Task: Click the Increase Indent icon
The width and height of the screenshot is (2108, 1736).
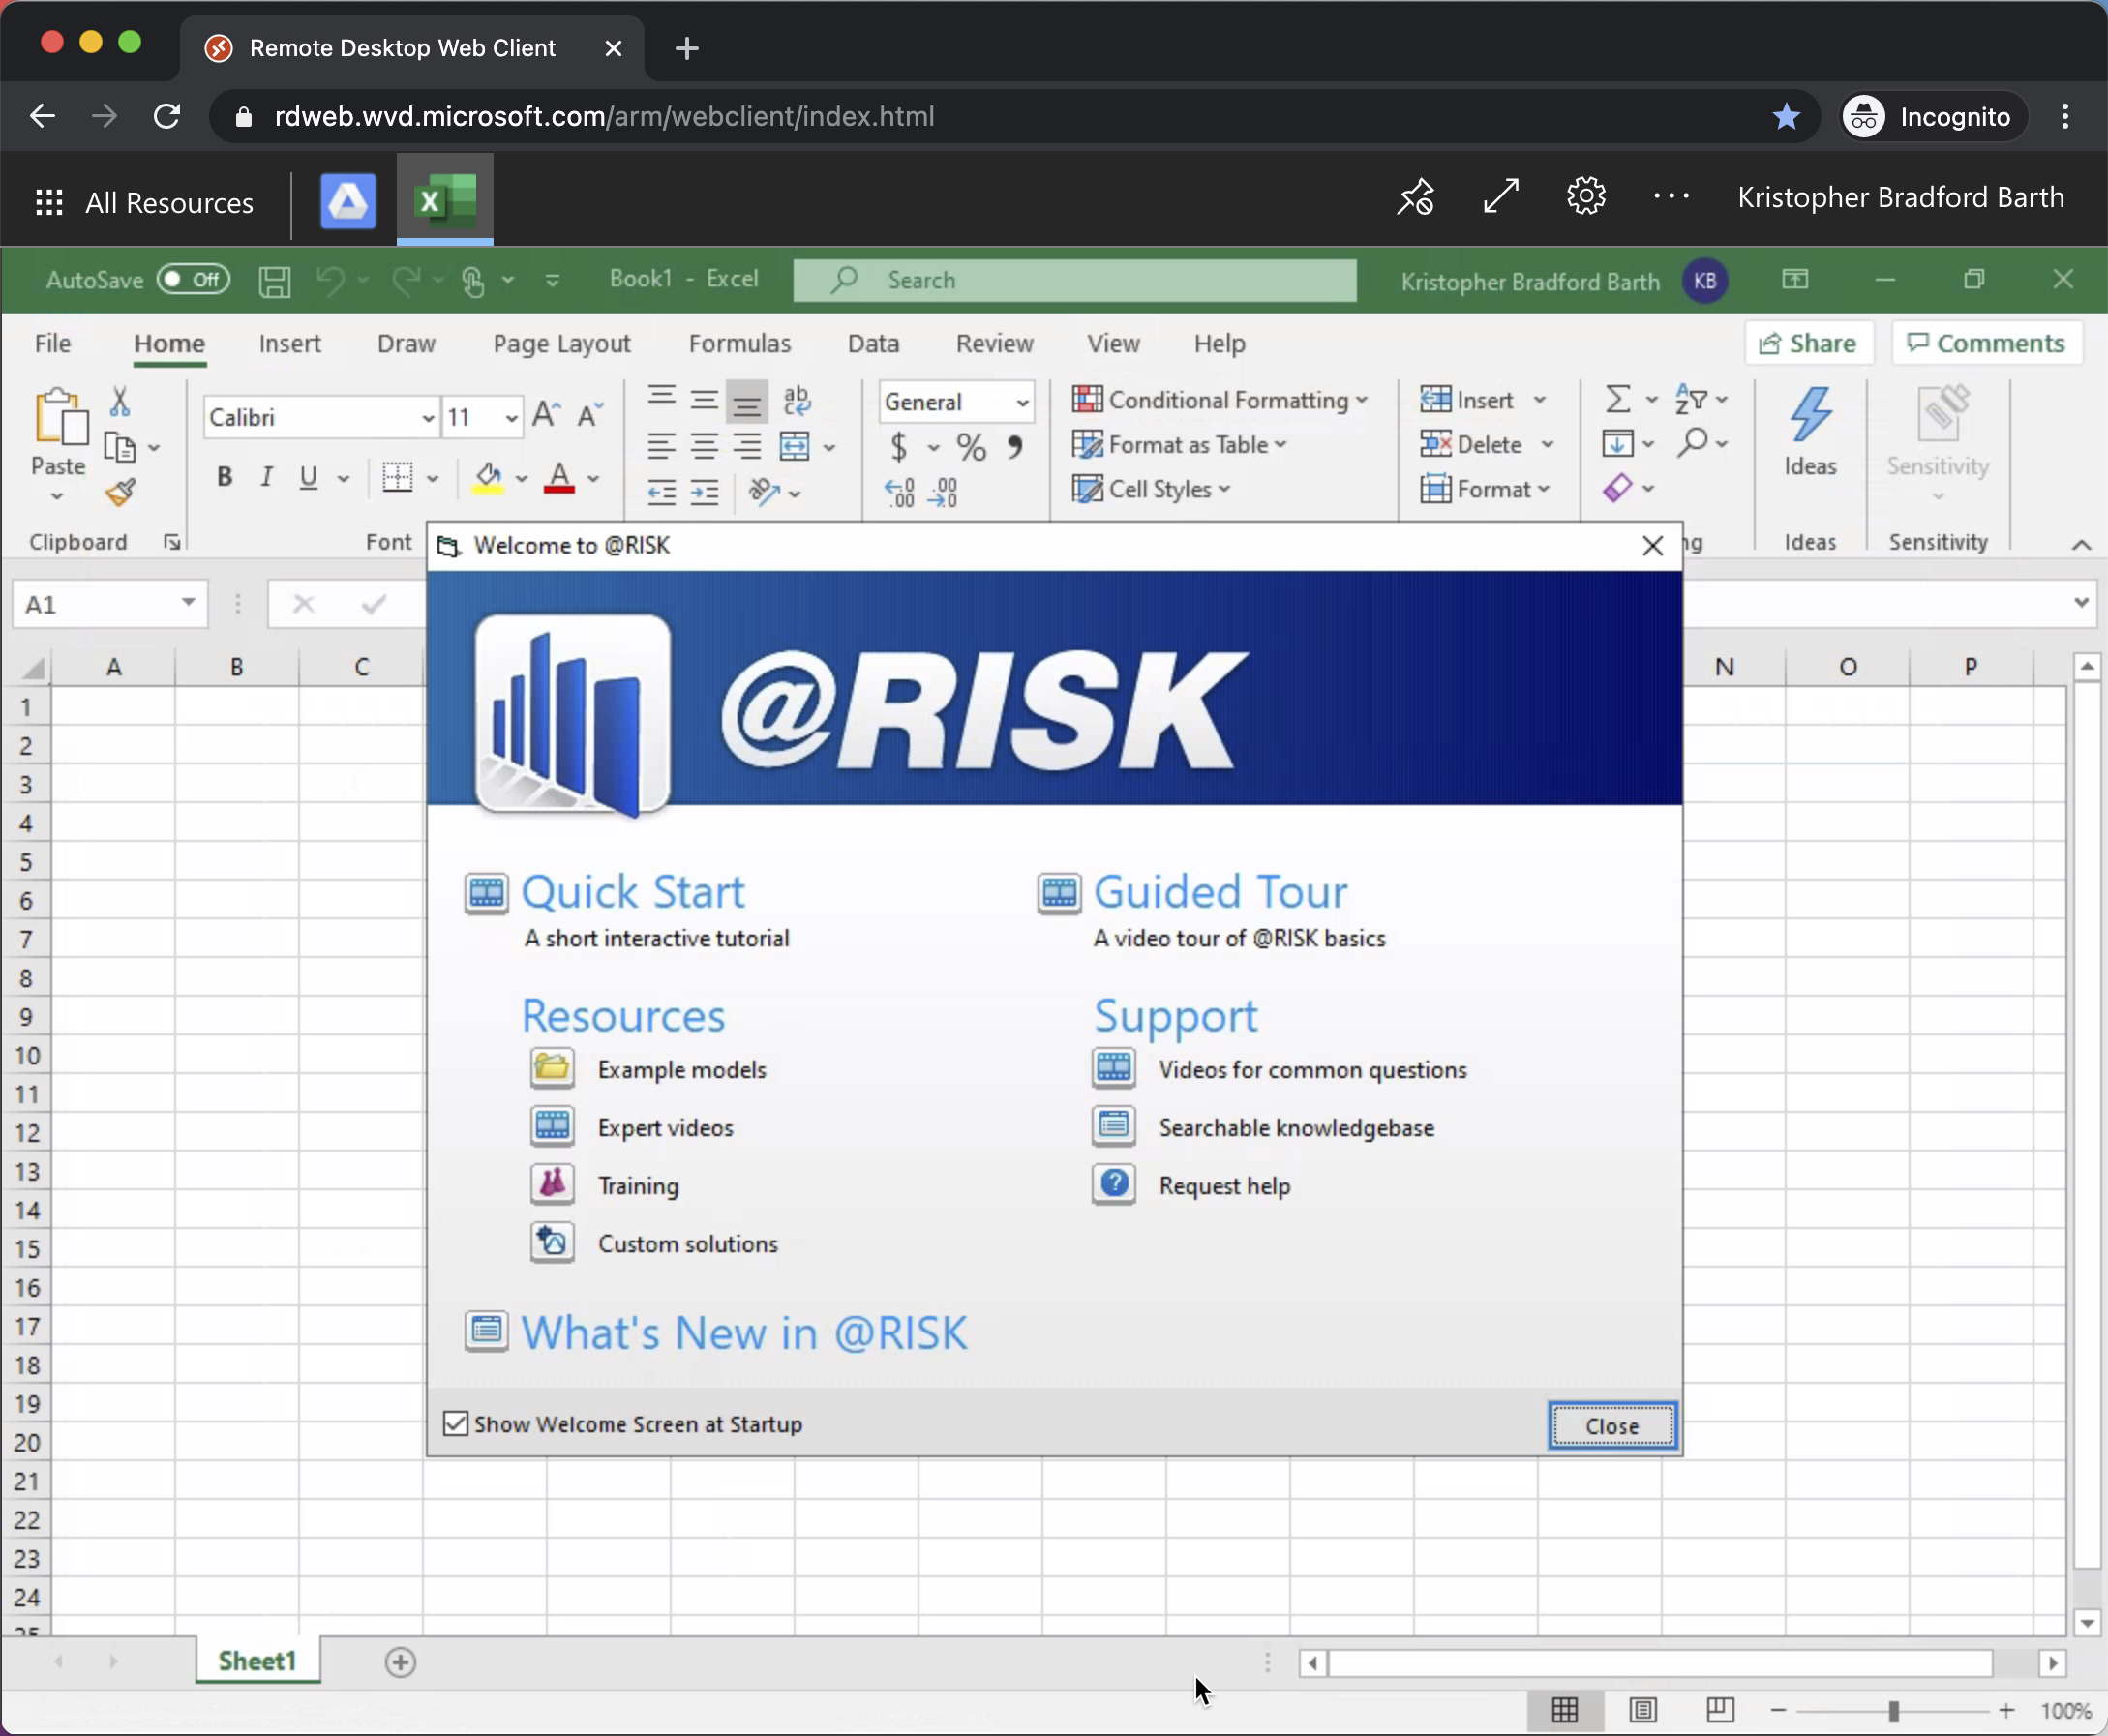Action: (x=704, y=492)
